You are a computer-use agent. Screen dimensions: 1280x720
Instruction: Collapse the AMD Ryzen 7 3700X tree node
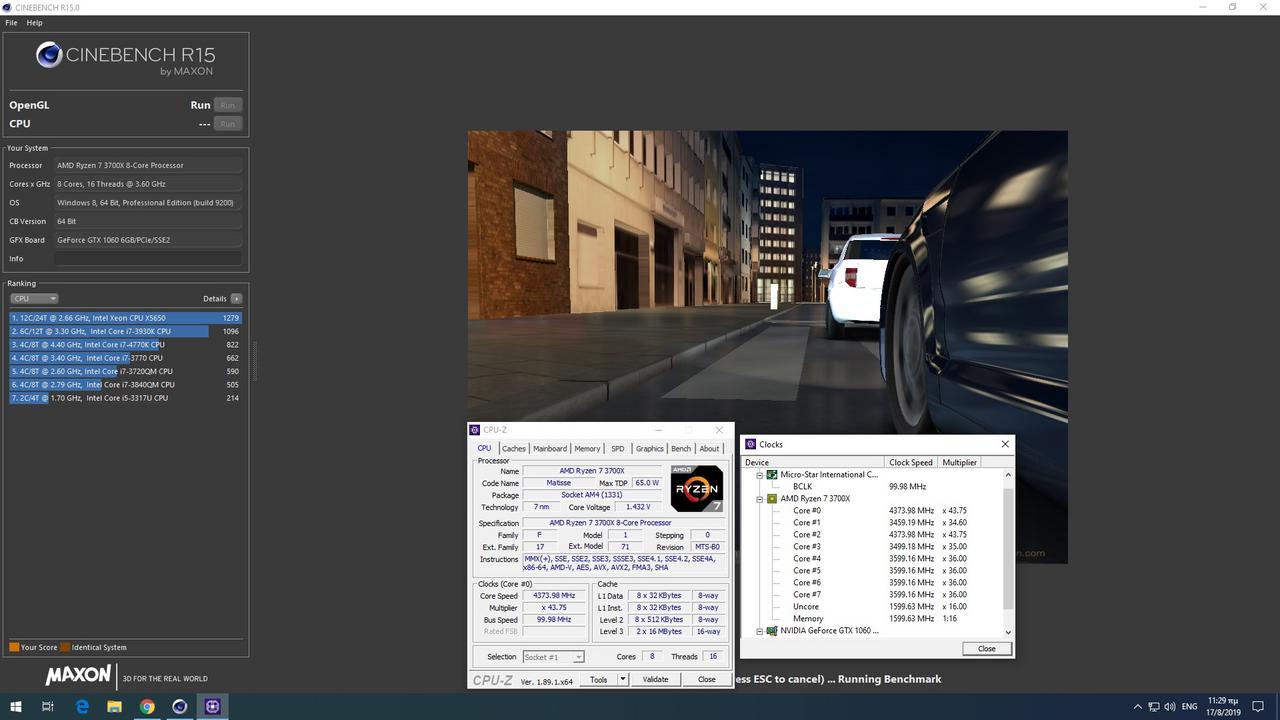pos(760,499)
